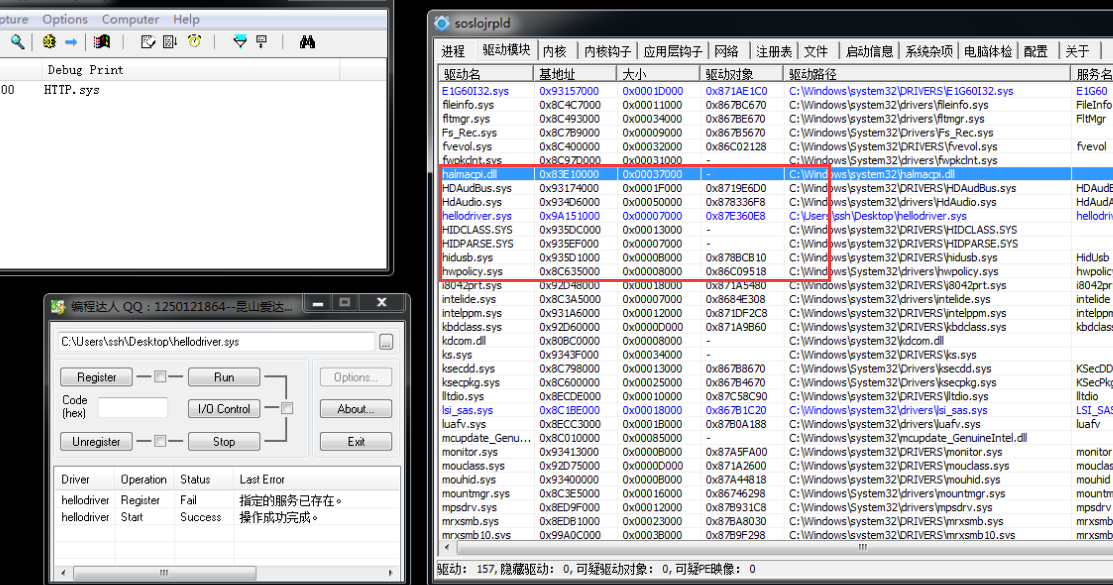
Task: Select the HDAudBus.sys row
Action: point(776,188)
